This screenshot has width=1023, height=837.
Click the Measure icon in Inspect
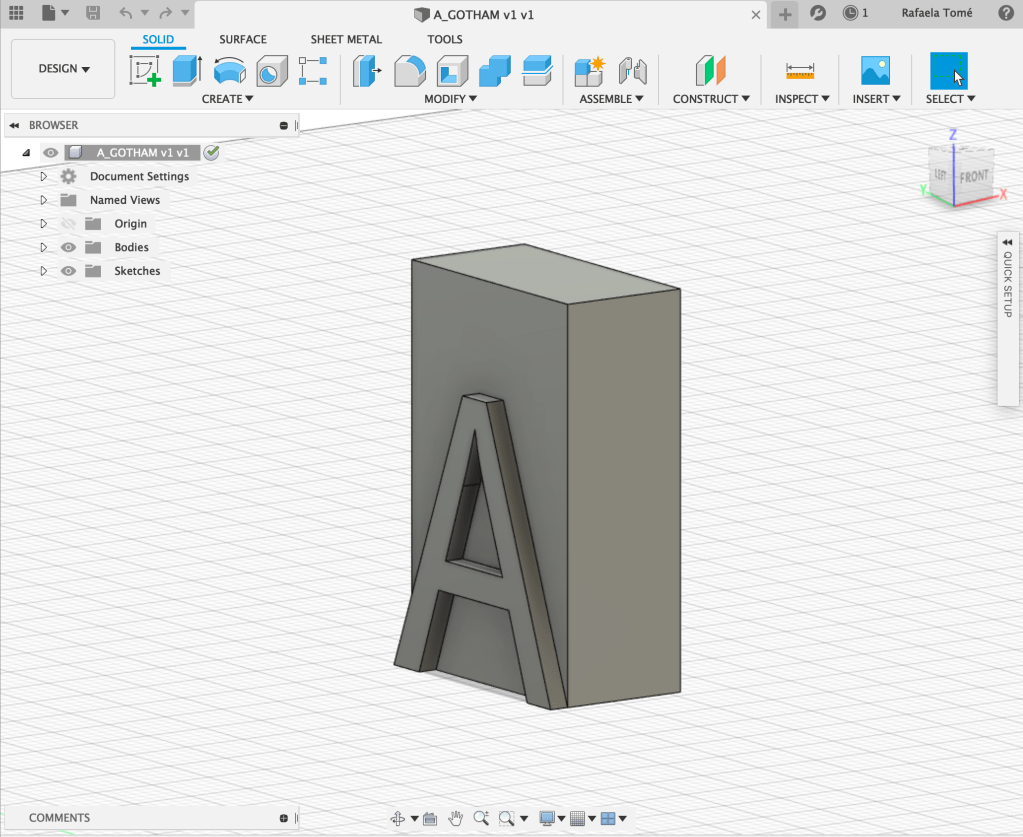[x=800, y=71]
